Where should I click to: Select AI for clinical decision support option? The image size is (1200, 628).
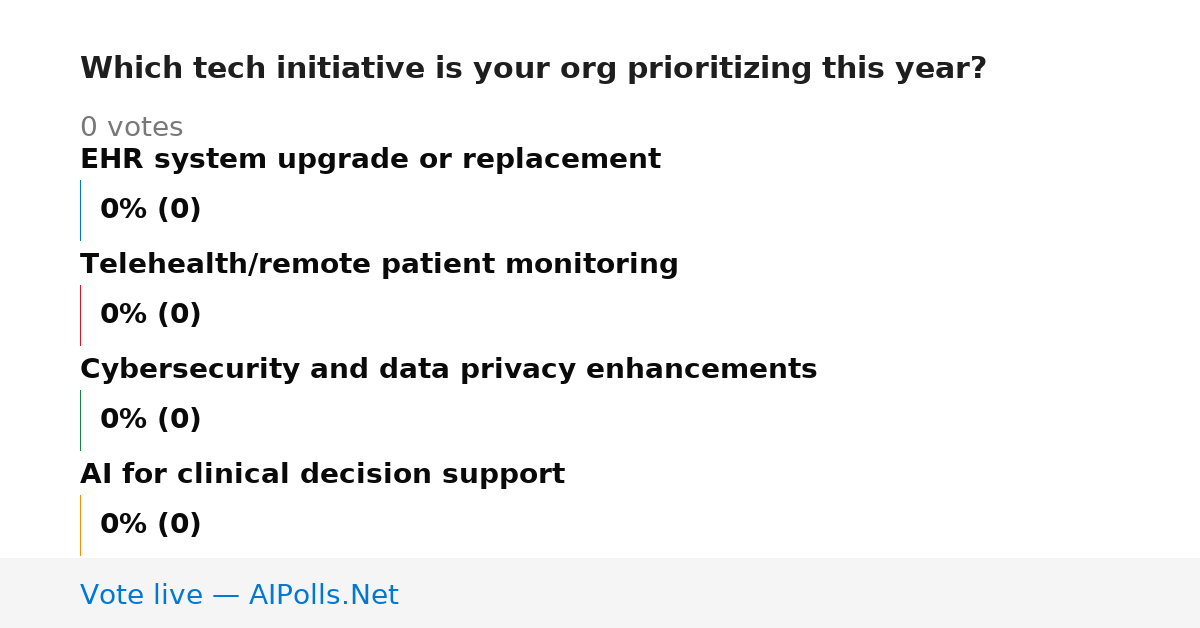point(322,475)
